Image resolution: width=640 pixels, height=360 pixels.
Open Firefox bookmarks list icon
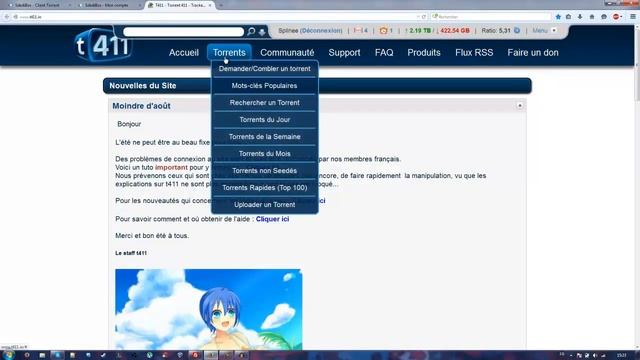(569, 17)
